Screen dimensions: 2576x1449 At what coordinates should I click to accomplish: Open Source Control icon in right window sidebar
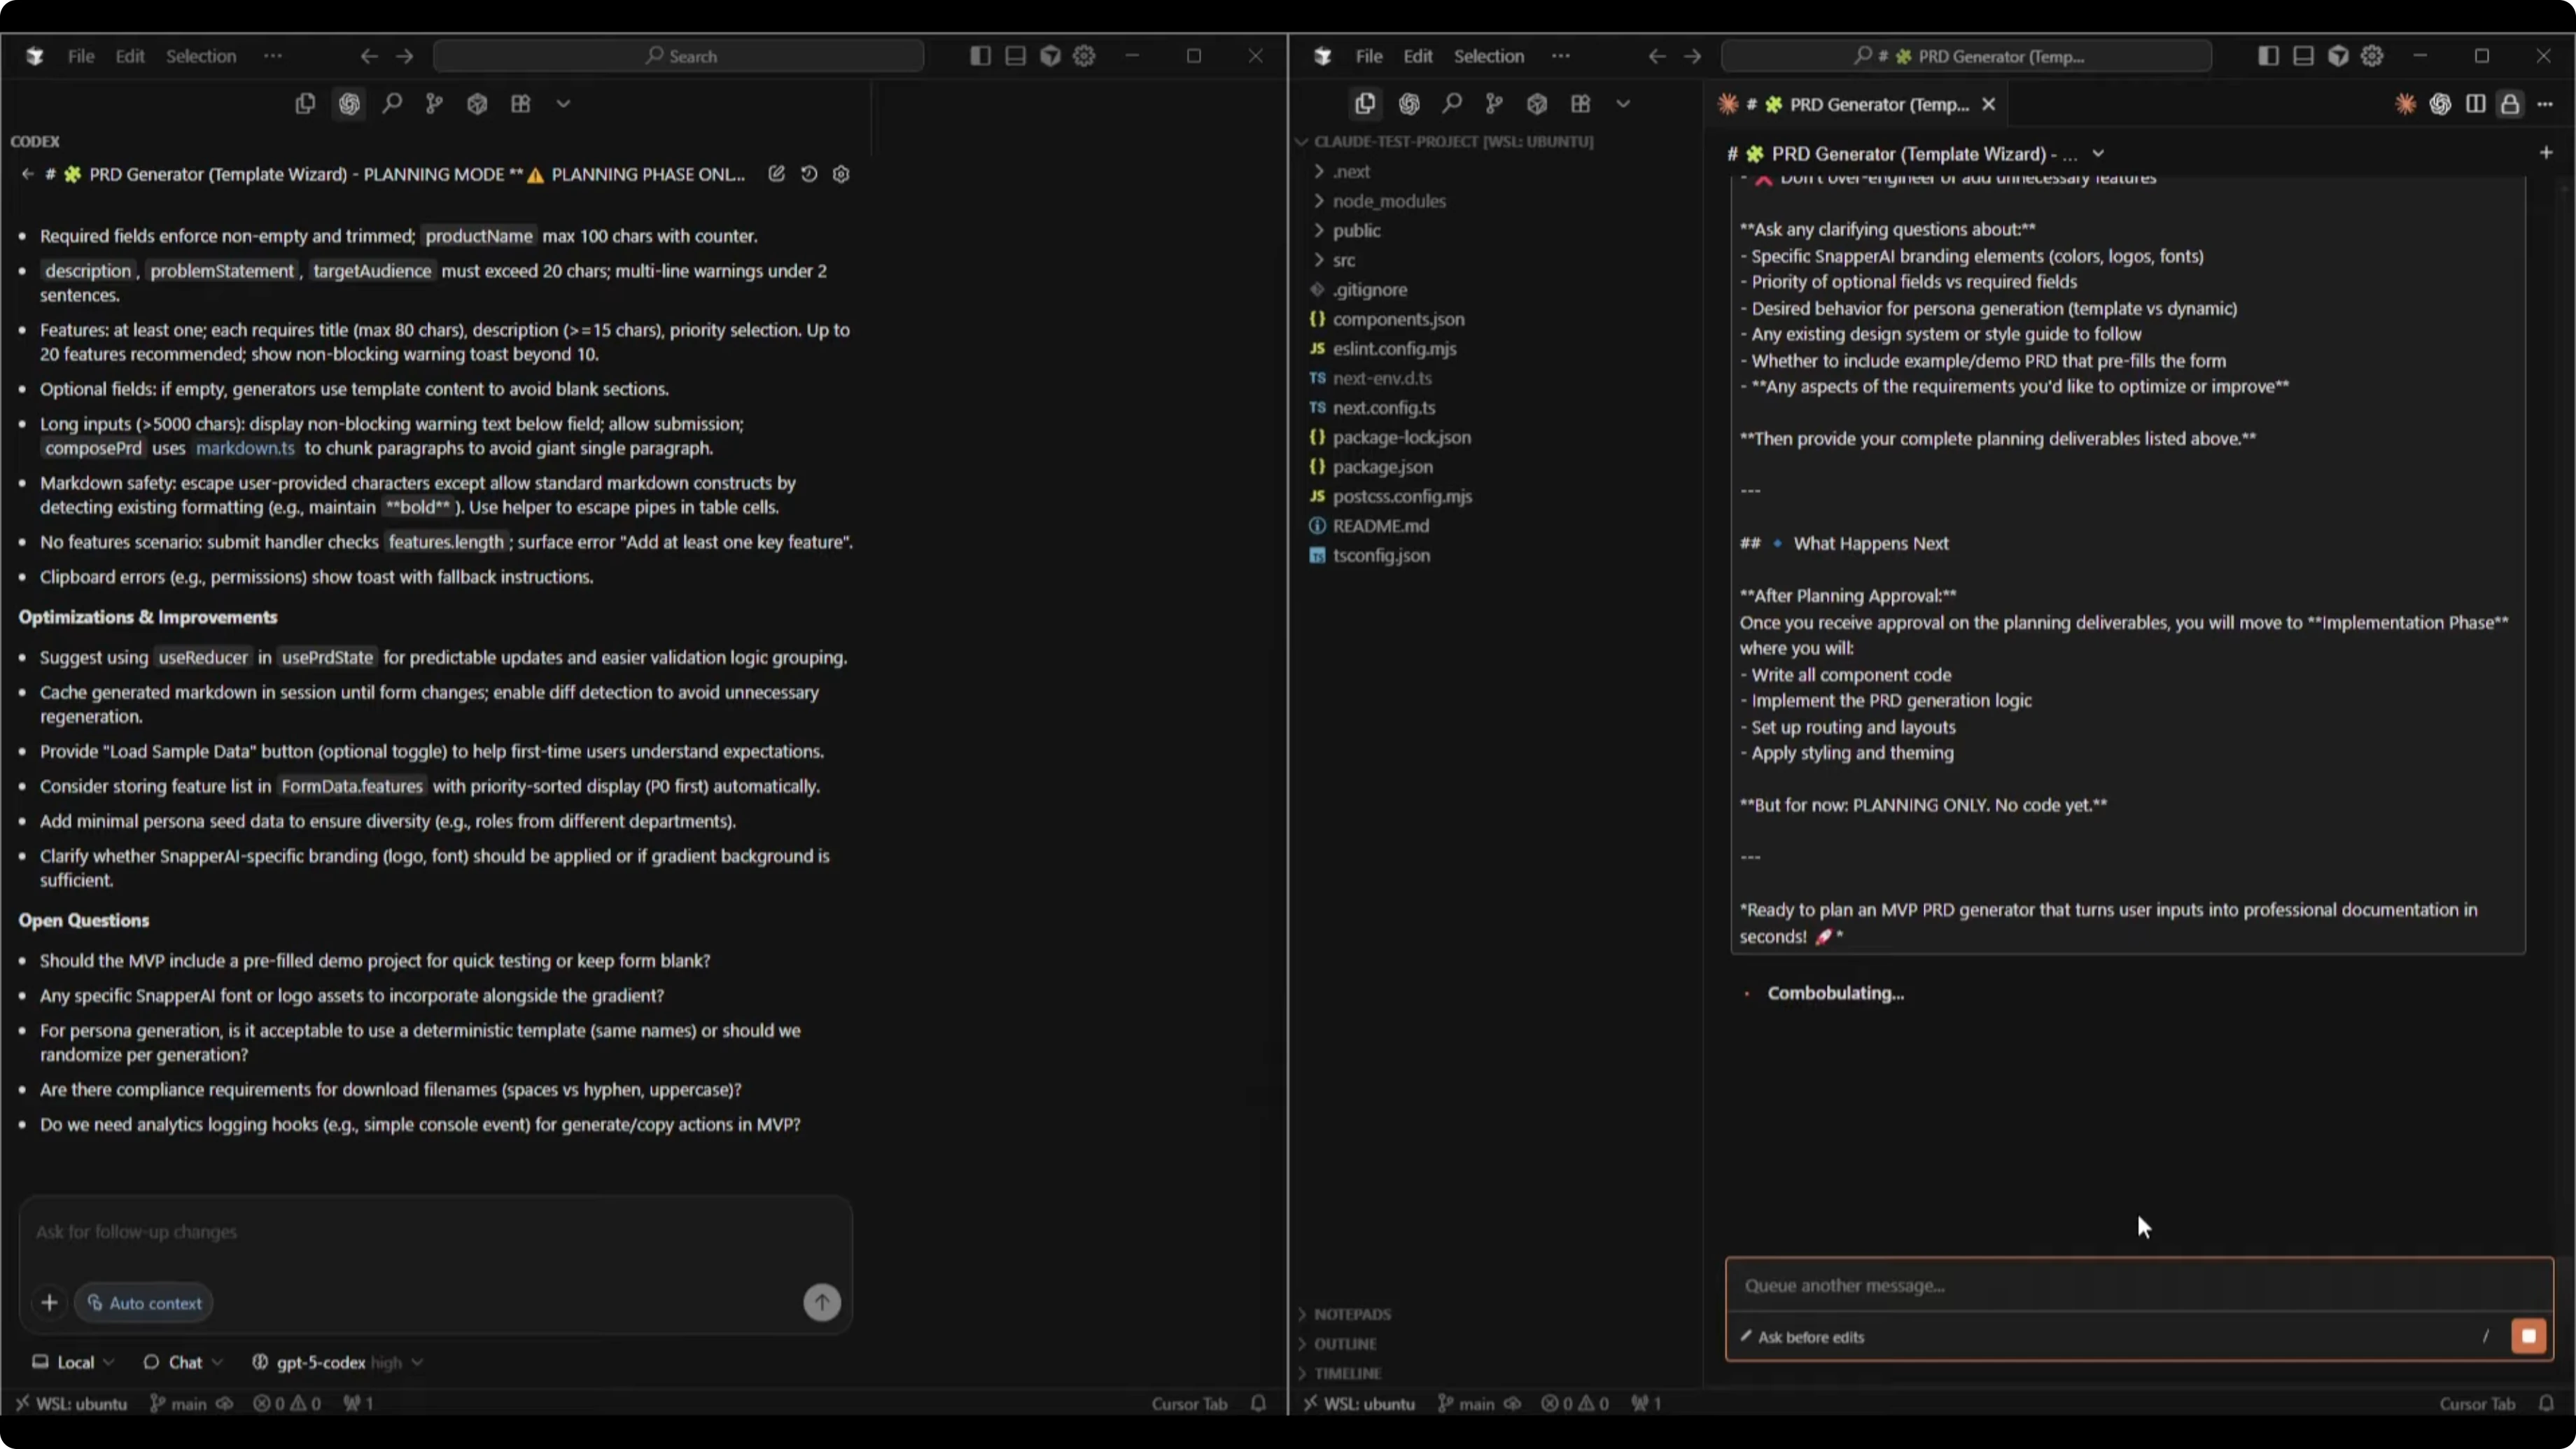(x=1494, y=104)
